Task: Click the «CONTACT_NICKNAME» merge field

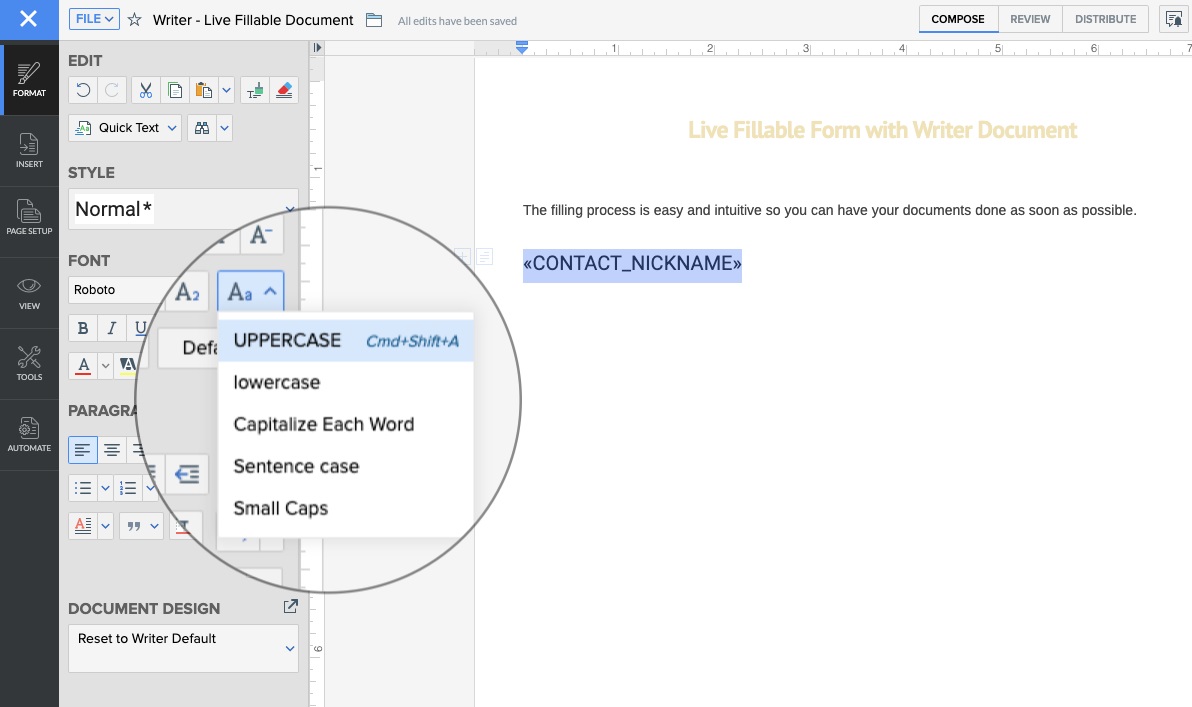Action: [632, 264]
